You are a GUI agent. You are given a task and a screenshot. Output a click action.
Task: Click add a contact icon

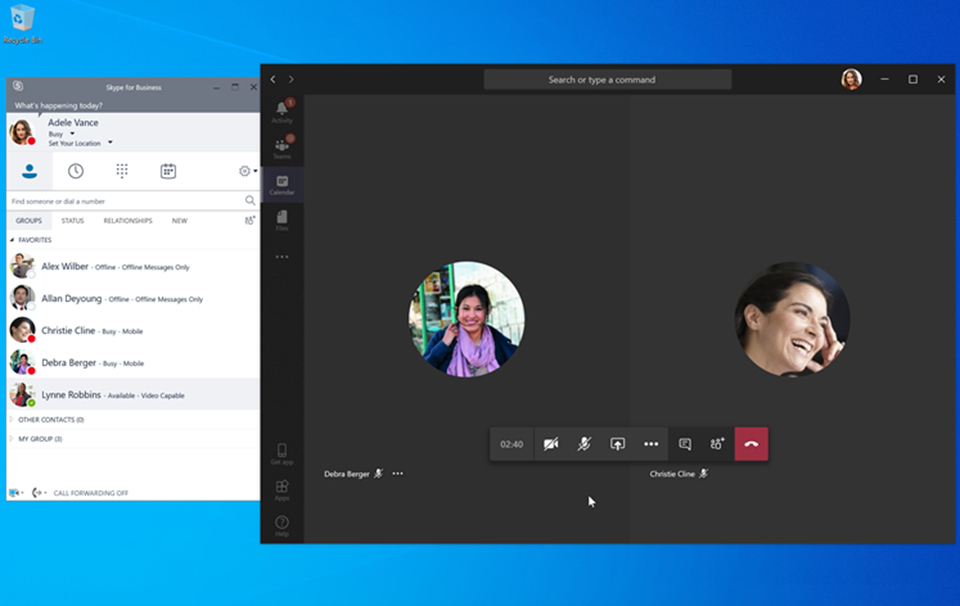click(x=249, y=220)
